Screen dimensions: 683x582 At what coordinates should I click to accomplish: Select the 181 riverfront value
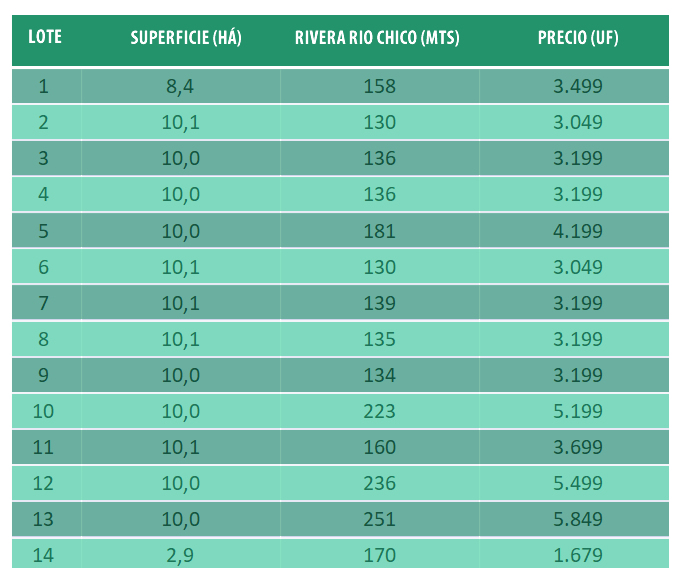point(380,231)
